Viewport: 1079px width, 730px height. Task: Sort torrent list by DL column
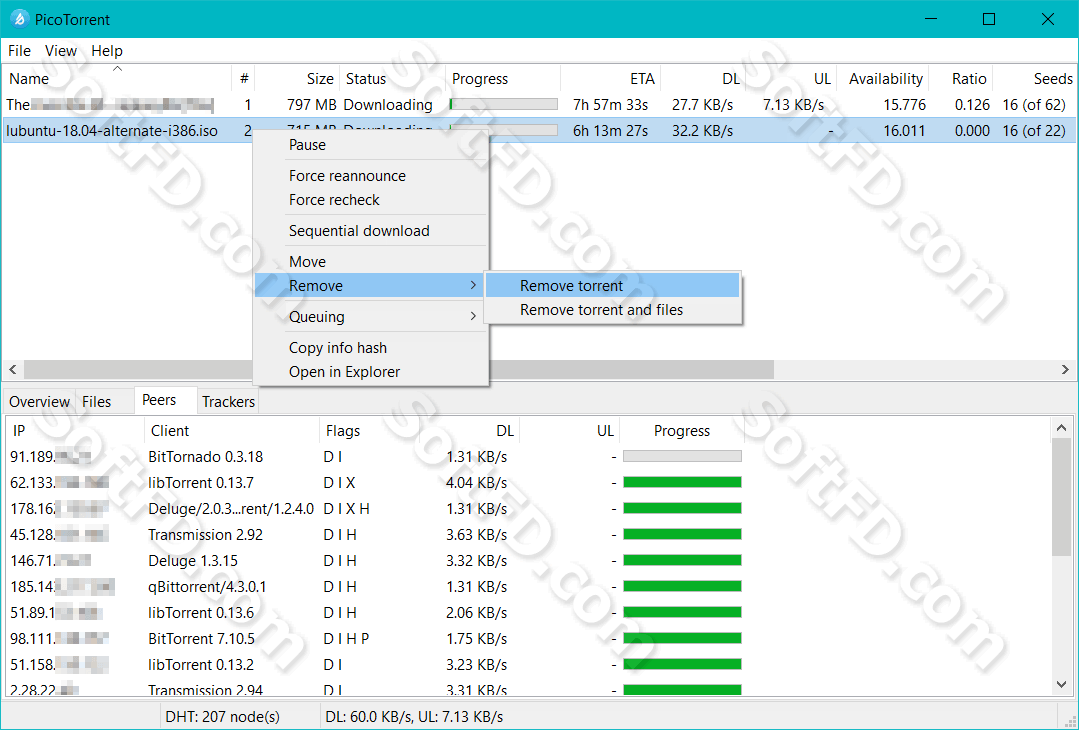pos(703,79)
